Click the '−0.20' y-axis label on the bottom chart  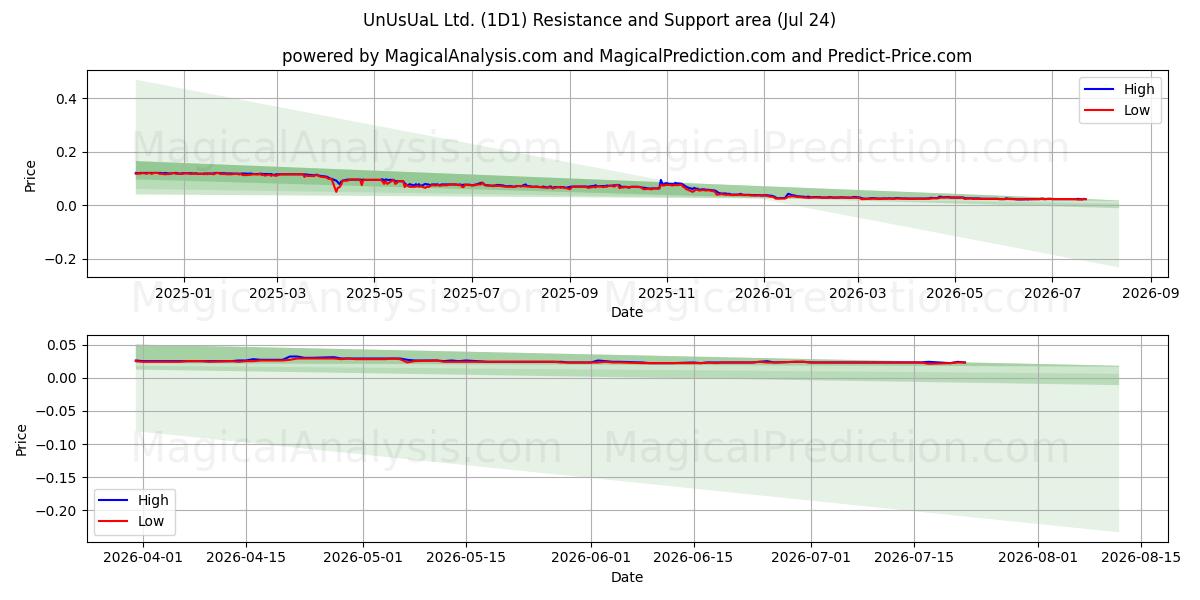pos(58,511)
